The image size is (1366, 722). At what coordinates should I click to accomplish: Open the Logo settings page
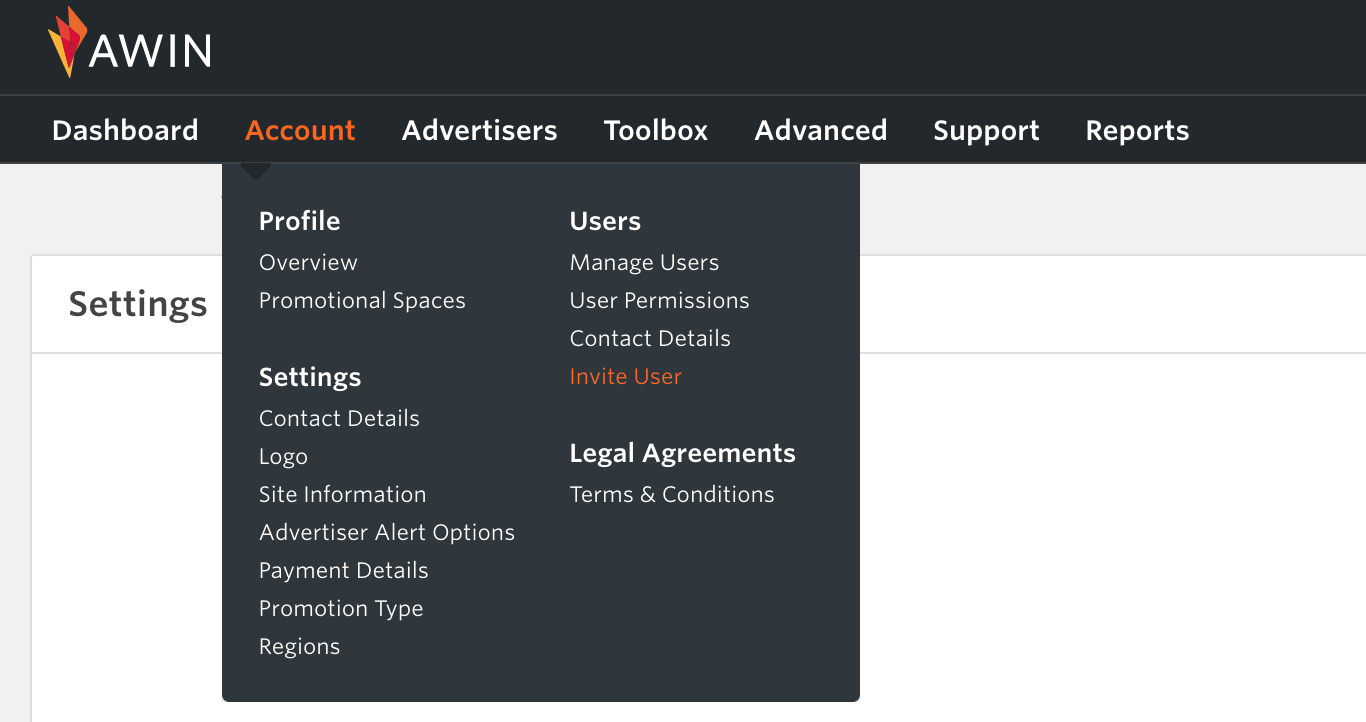pyautogui.click(x=283, y=456)
